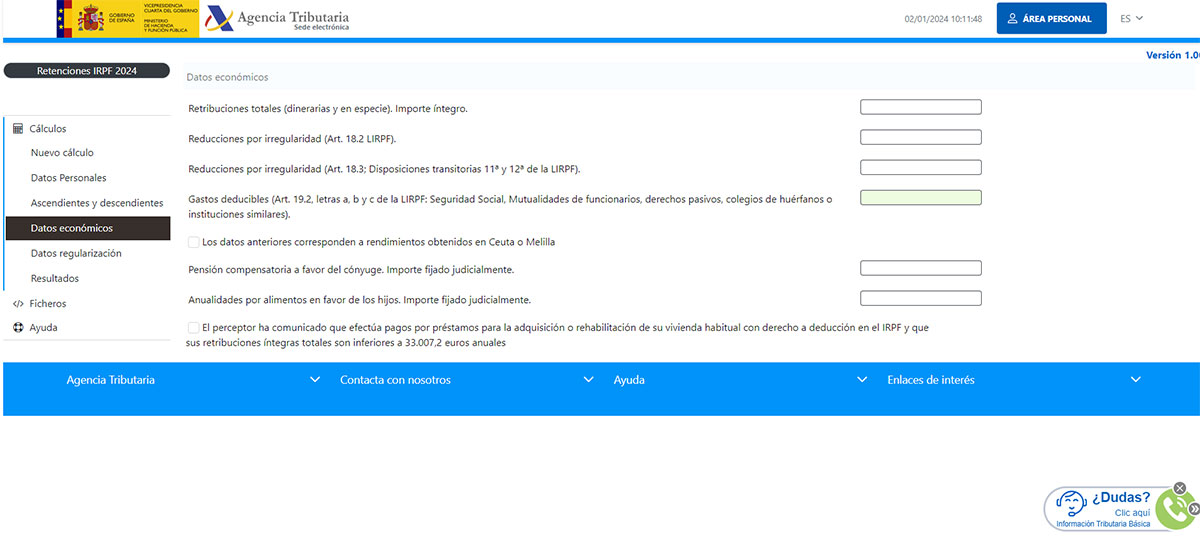Screen dimensions: 1200x558
Task: Close the ¿Dudas? help widget
Action: (x=1179, y=488)
